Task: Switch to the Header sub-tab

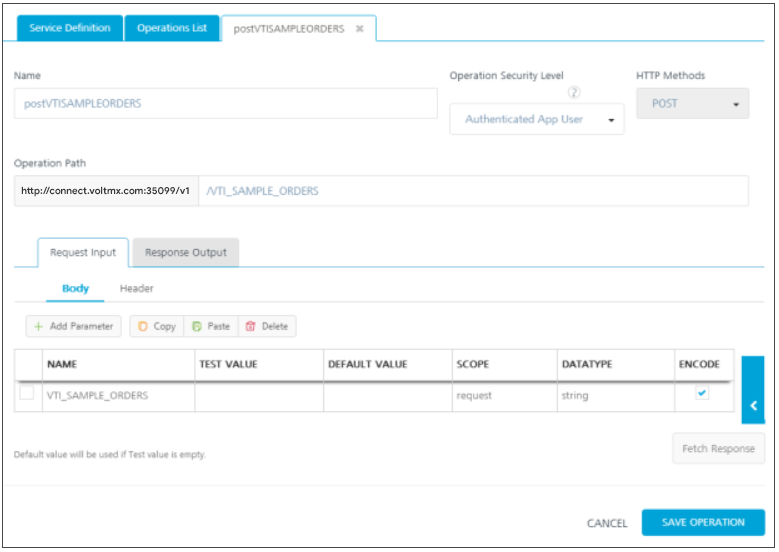Action: 137,288
